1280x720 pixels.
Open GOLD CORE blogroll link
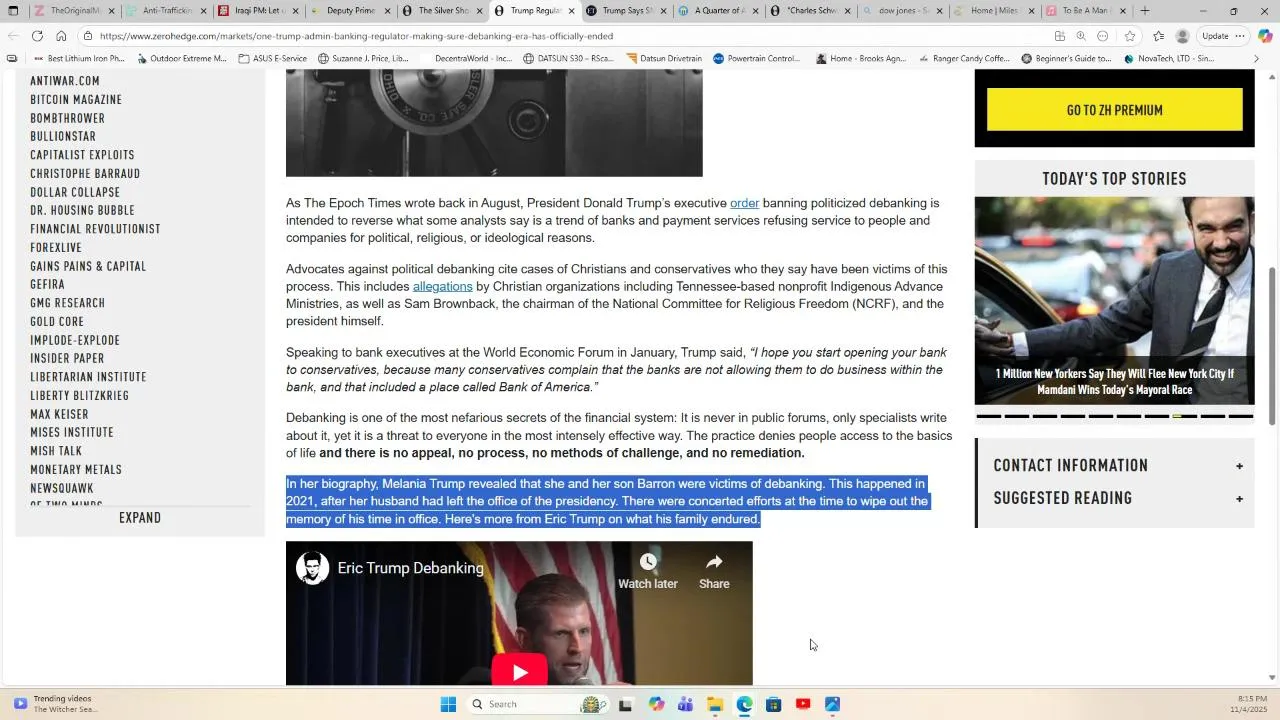(x=57, y=322)
